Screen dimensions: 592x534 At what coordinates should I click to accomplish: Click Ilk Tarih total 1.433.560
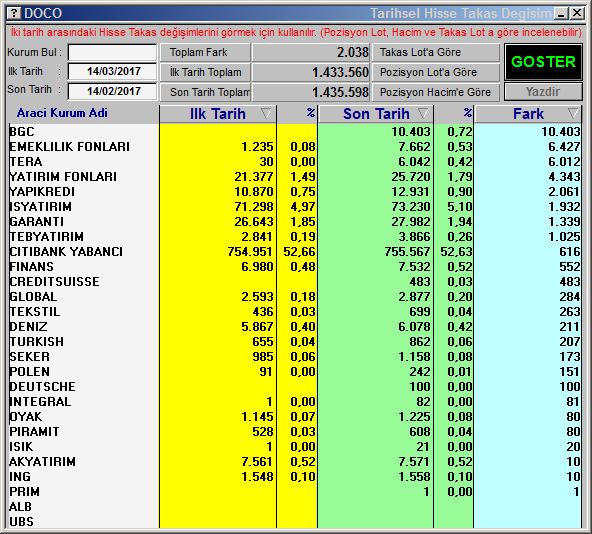point(340,72)
